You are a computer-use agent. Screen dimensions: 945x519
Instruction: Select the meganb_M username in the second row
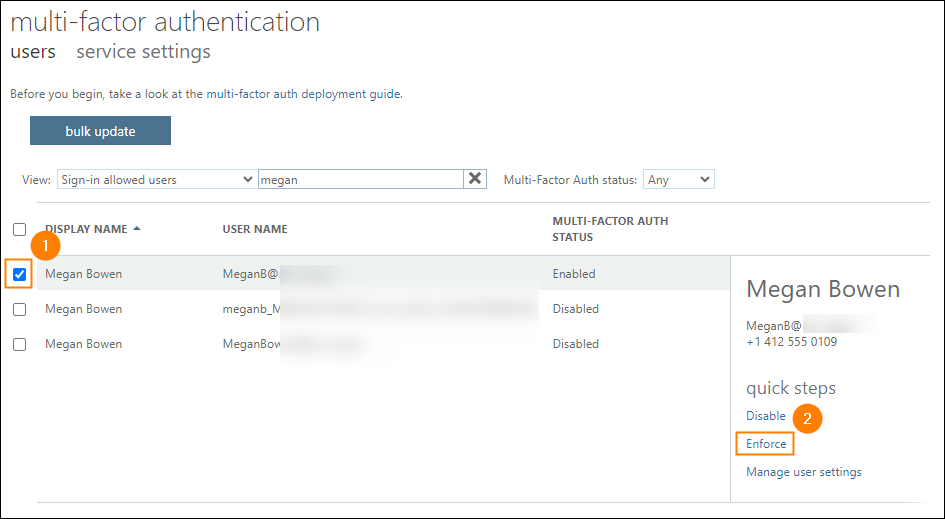point(250,309)
